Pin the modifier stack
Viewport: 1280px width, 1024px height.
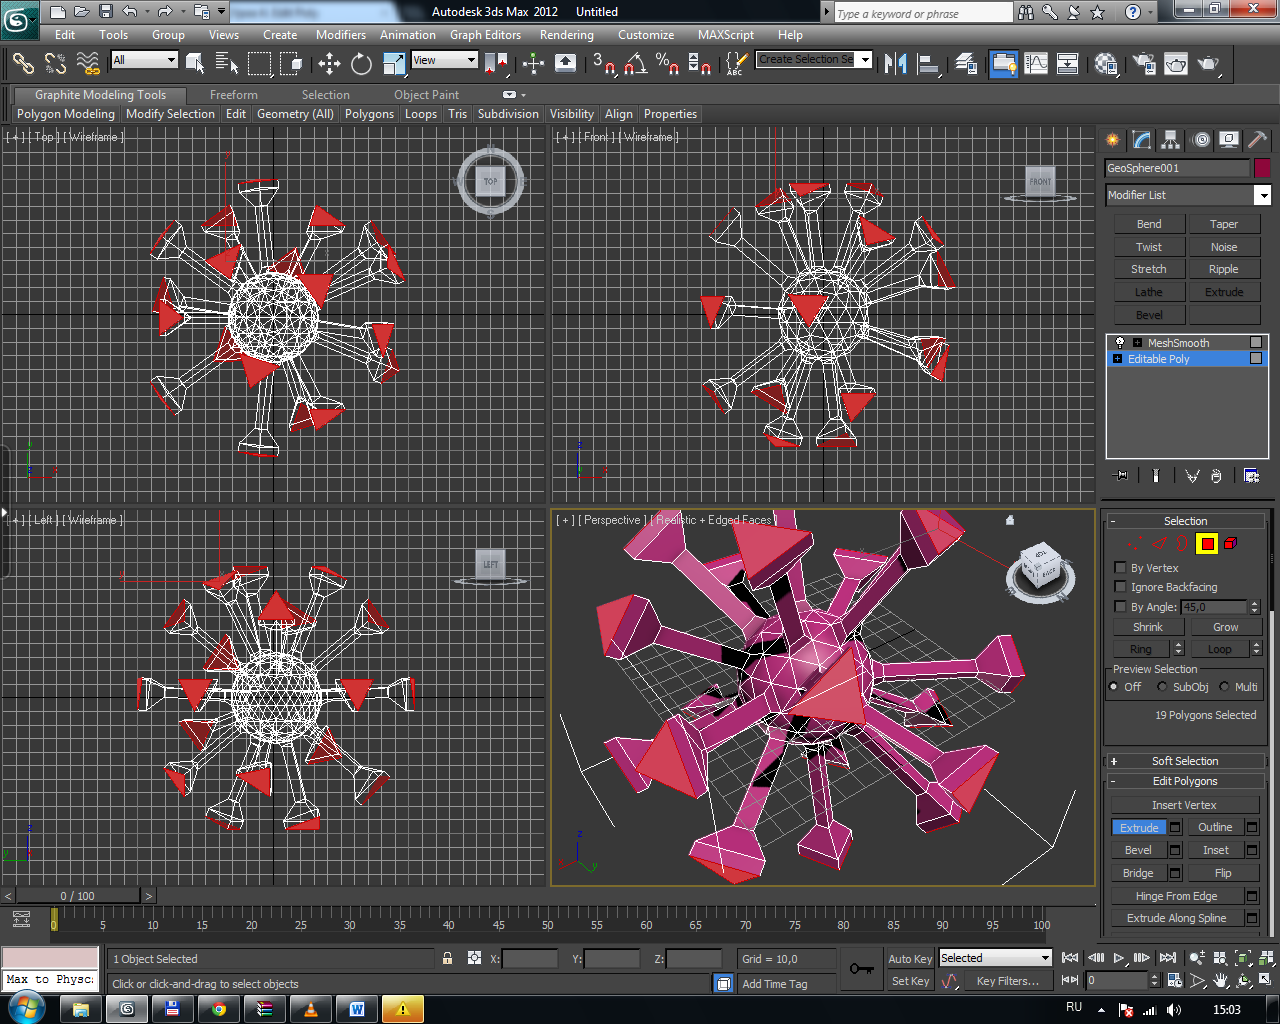[1121, 476]
